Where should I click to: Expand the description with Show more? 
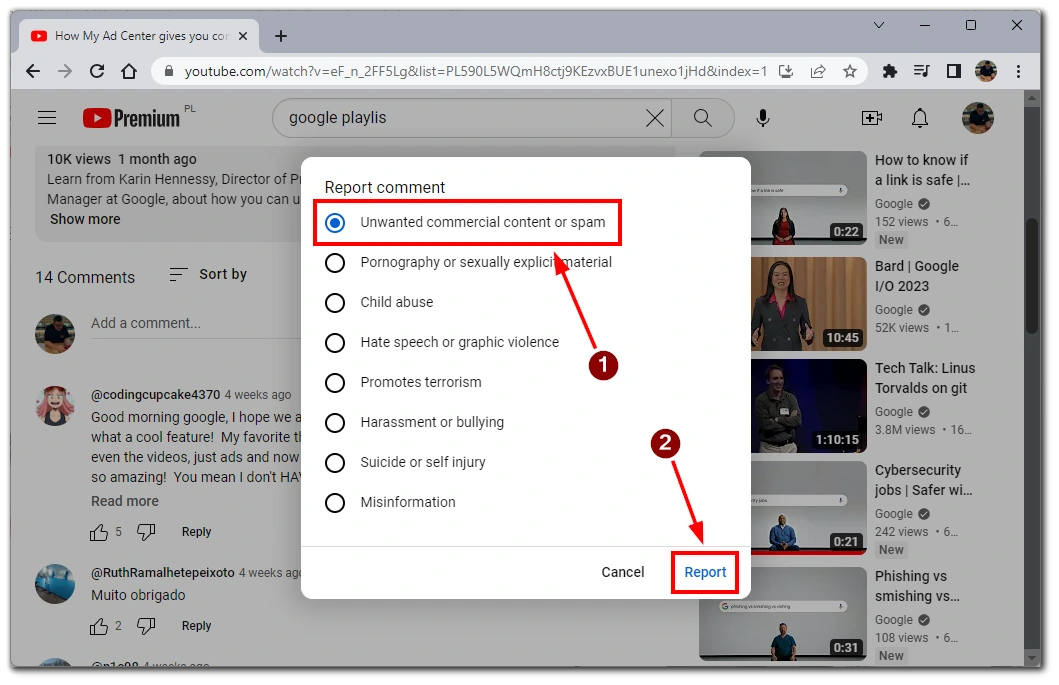pyautogui.click(x=85, y=219)
